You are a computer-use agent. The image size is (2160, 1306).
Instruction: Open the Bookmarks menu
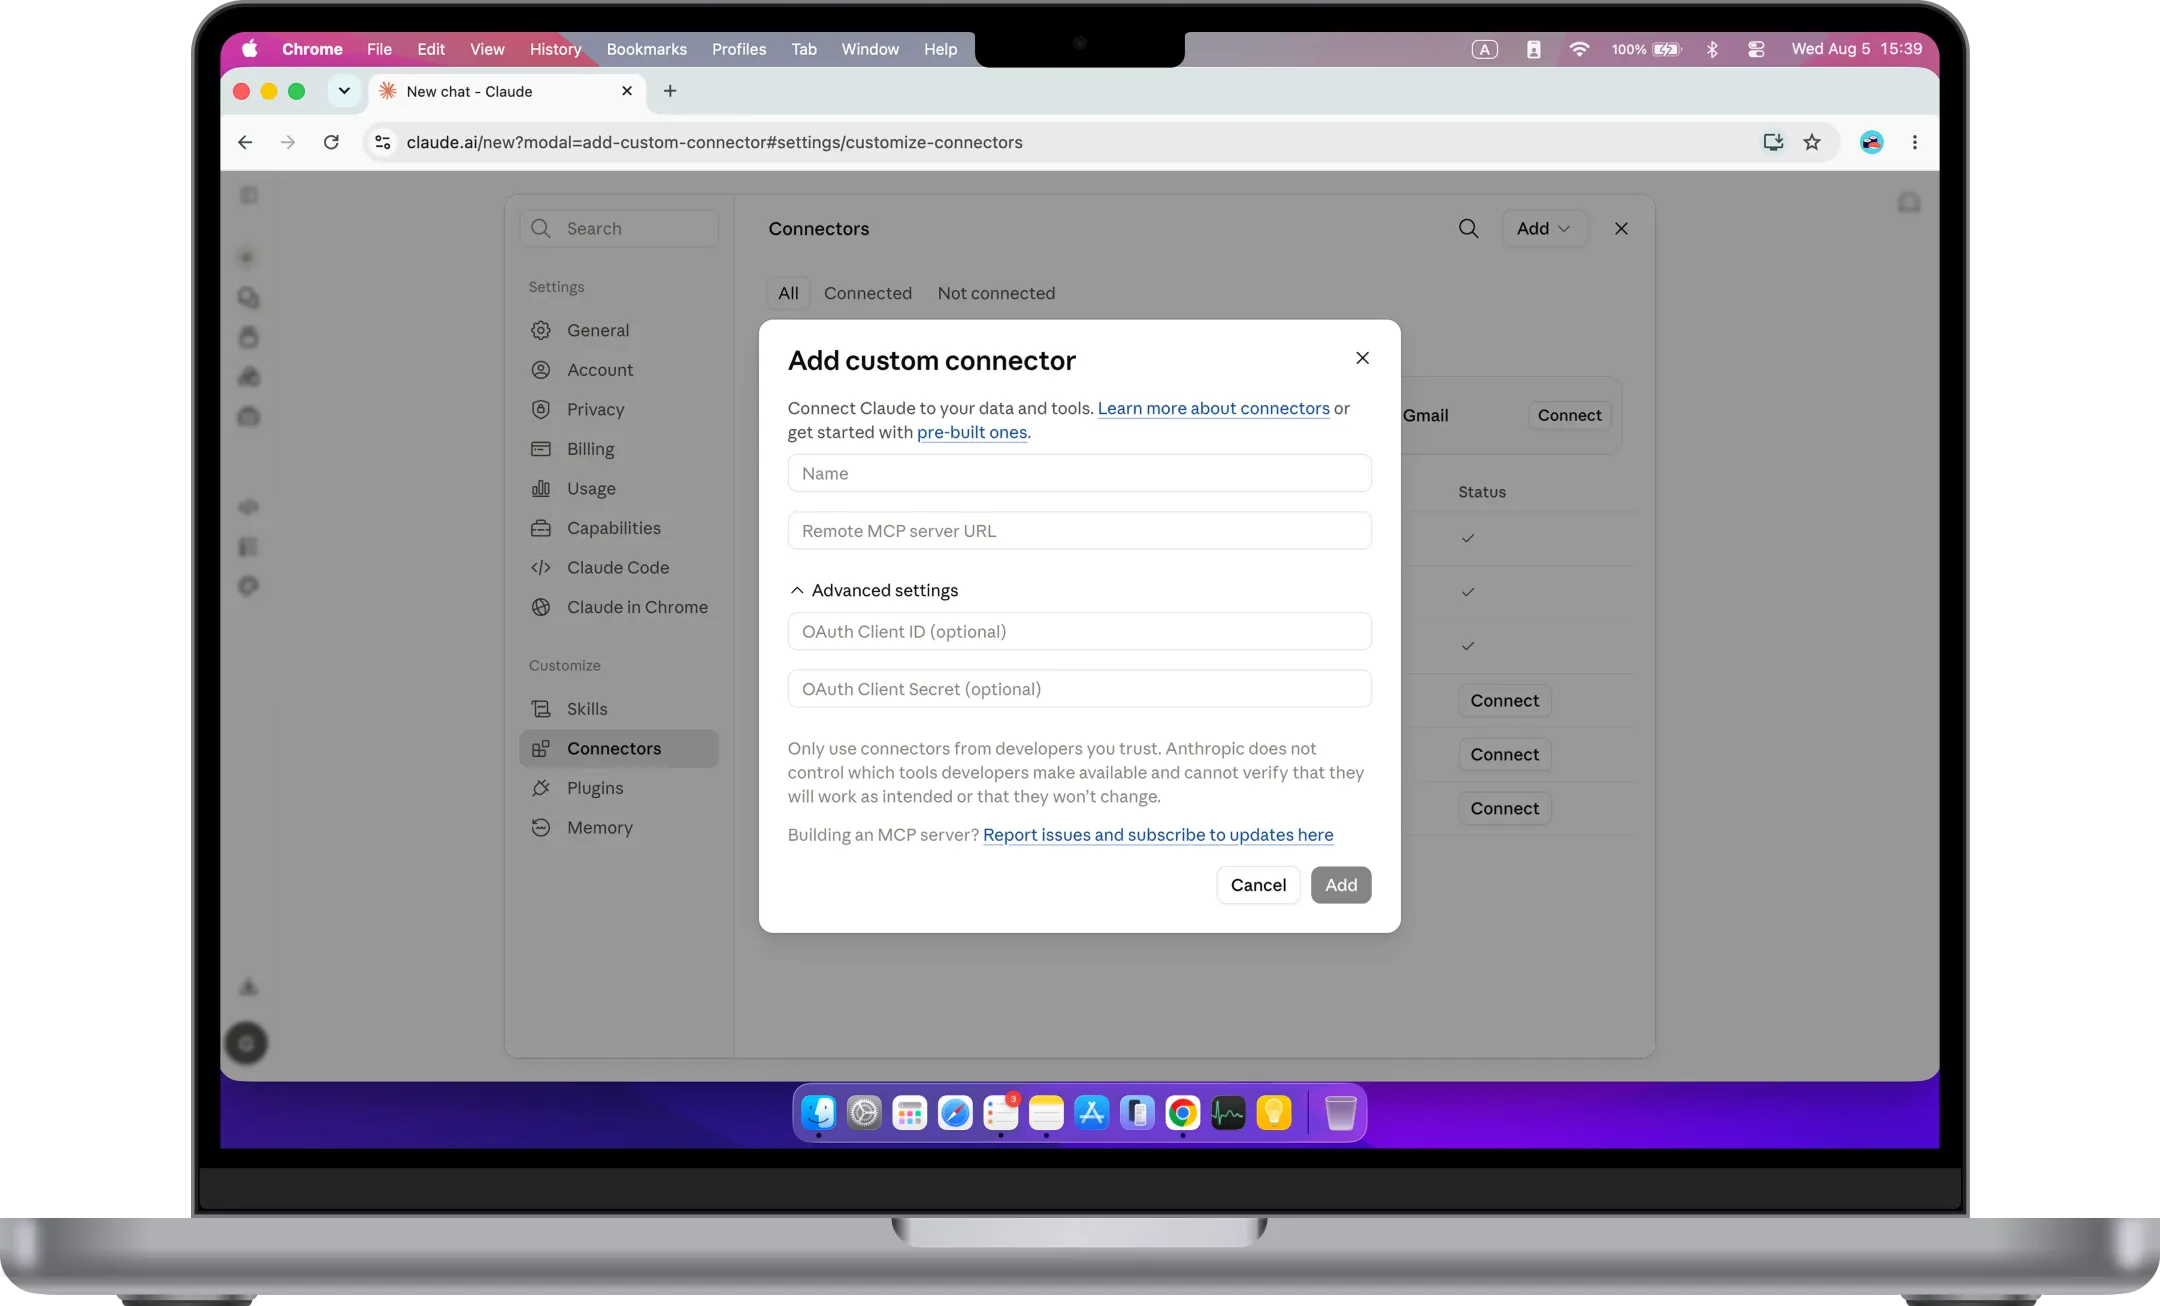(x=646, y=49)
